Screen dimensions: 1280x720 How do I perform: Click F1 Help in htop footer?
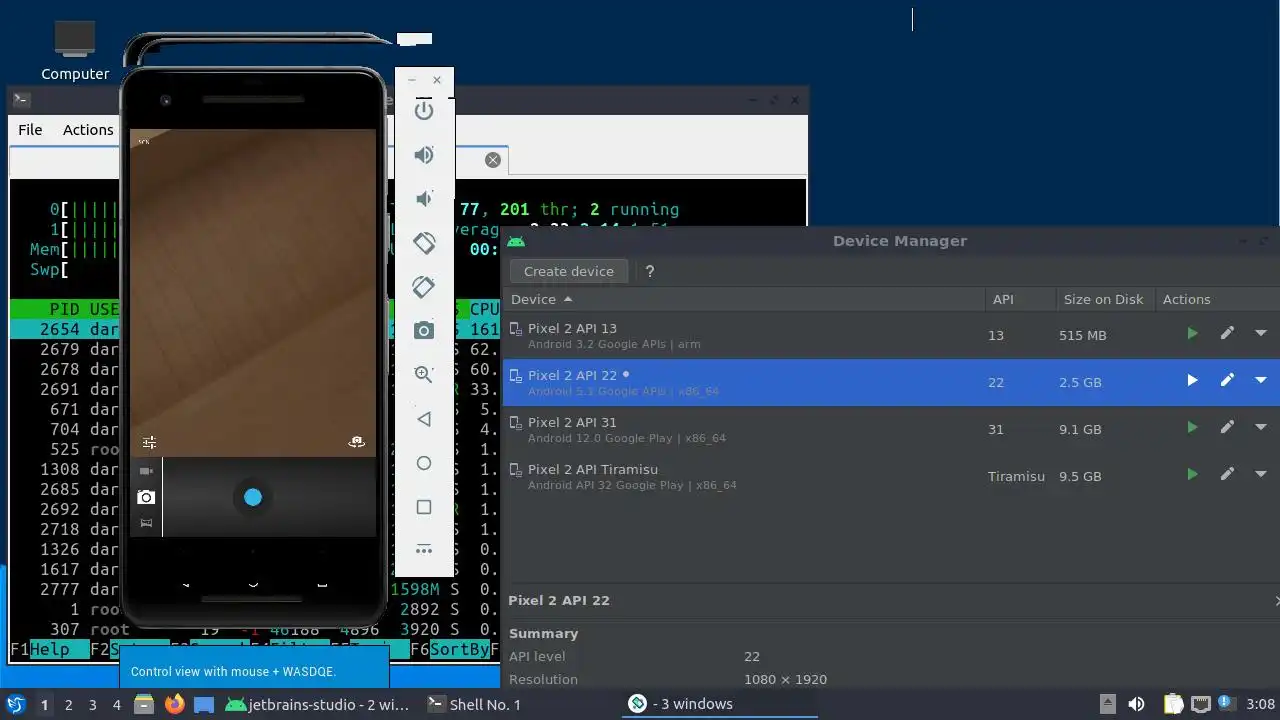40,649
